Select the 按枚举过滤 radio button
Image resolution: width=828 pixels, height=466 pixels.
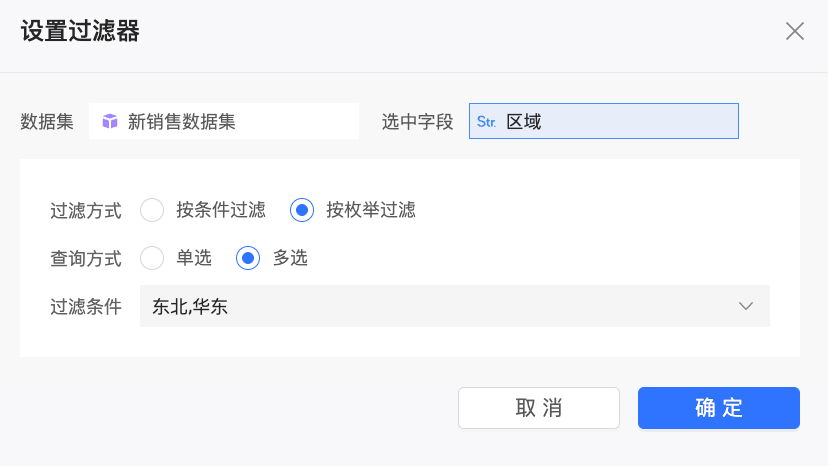(302, 210)
